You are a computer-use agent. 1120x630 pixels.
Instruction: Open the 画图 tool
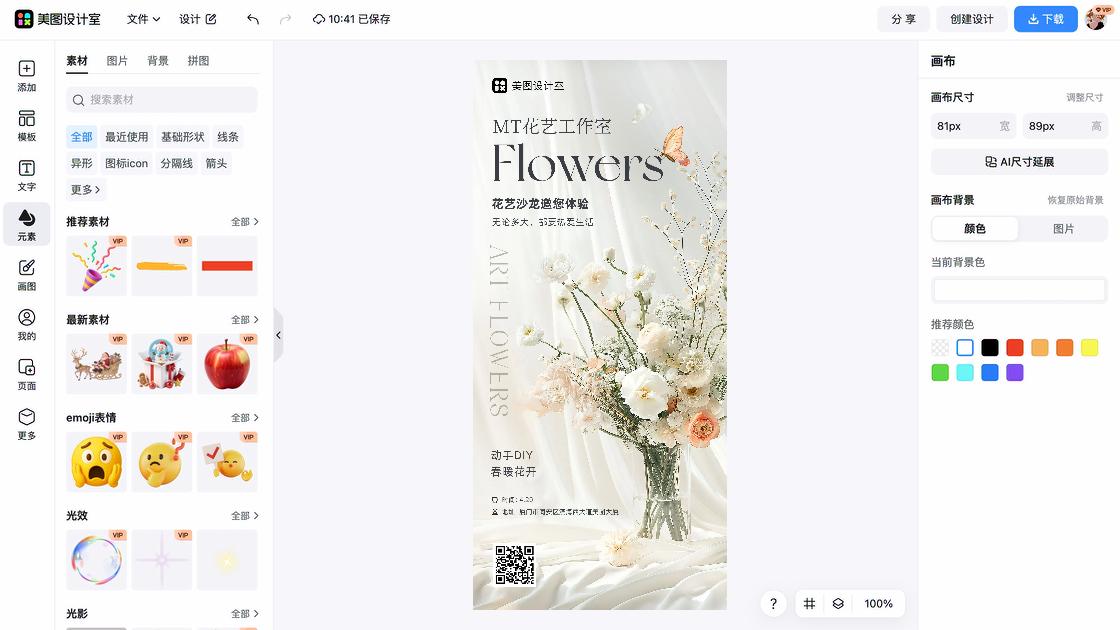point(26,272)
